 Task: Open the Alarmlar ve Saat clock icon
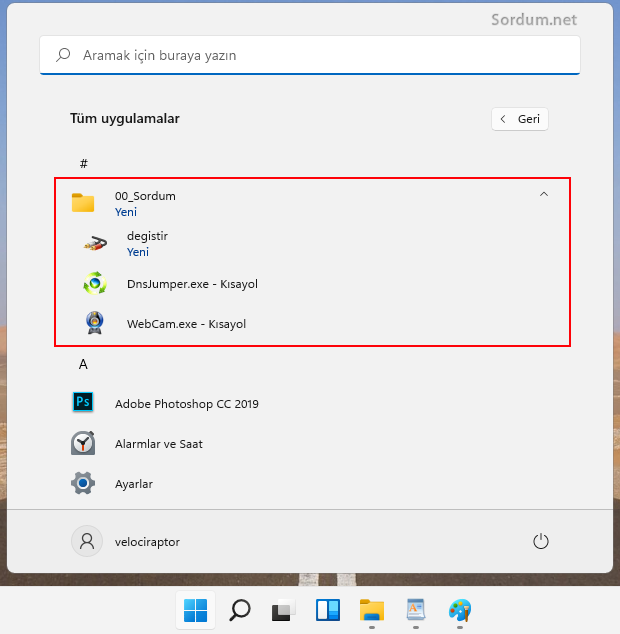tap(83, 443)
